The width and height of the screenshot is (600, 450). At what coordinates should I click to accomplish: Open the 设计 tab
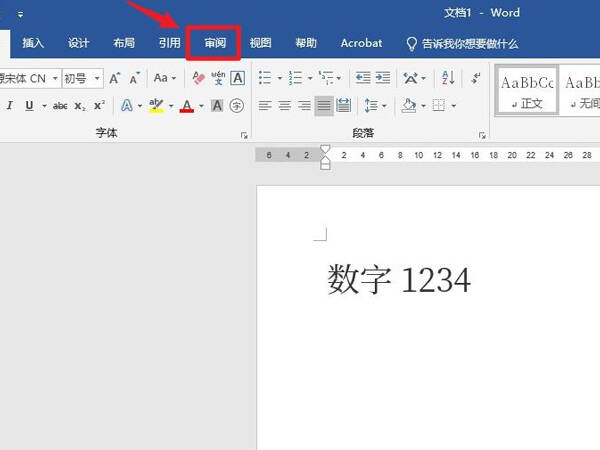click(x=78, y=43)
